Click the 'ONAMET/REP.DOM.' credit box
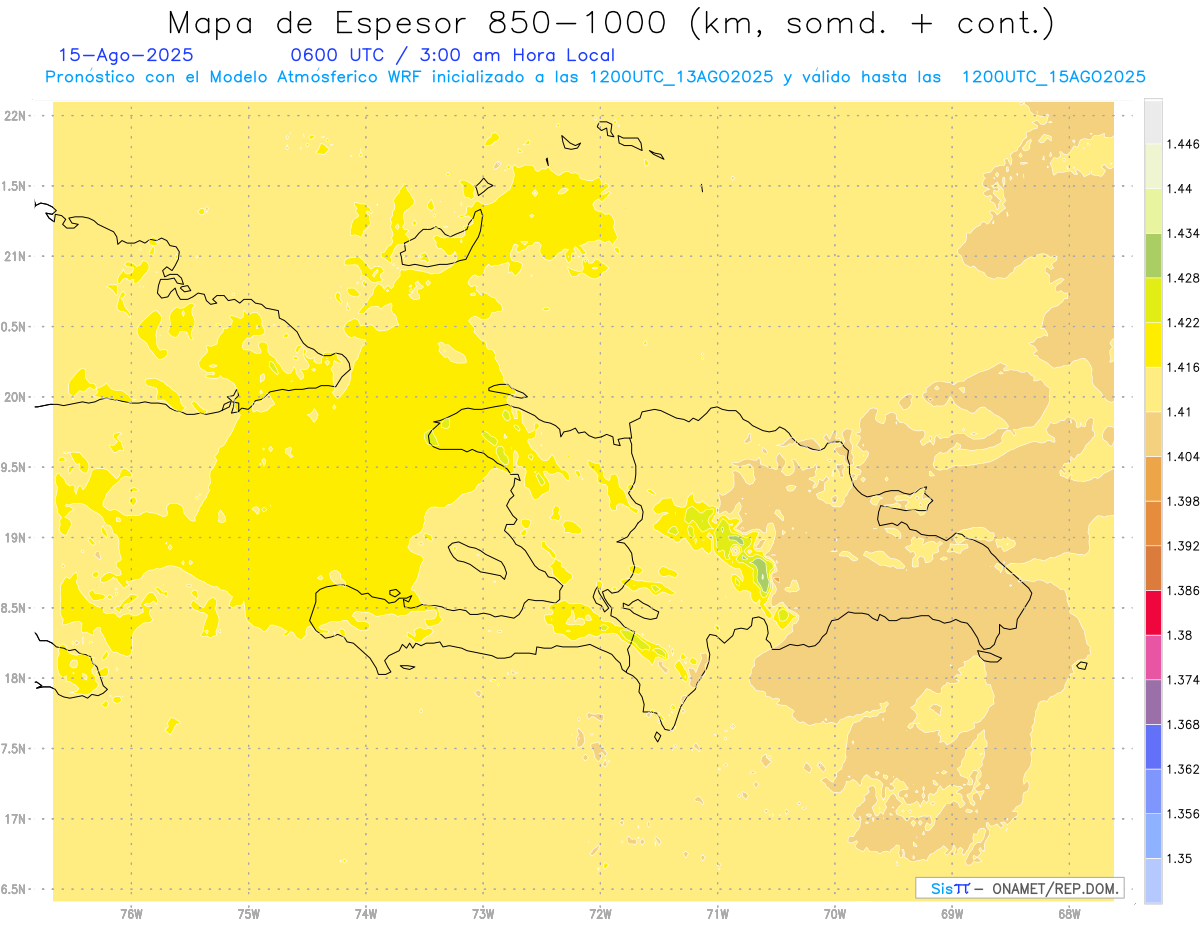1200x927 pixels. pyautogui.click(x=1020, y=888)
